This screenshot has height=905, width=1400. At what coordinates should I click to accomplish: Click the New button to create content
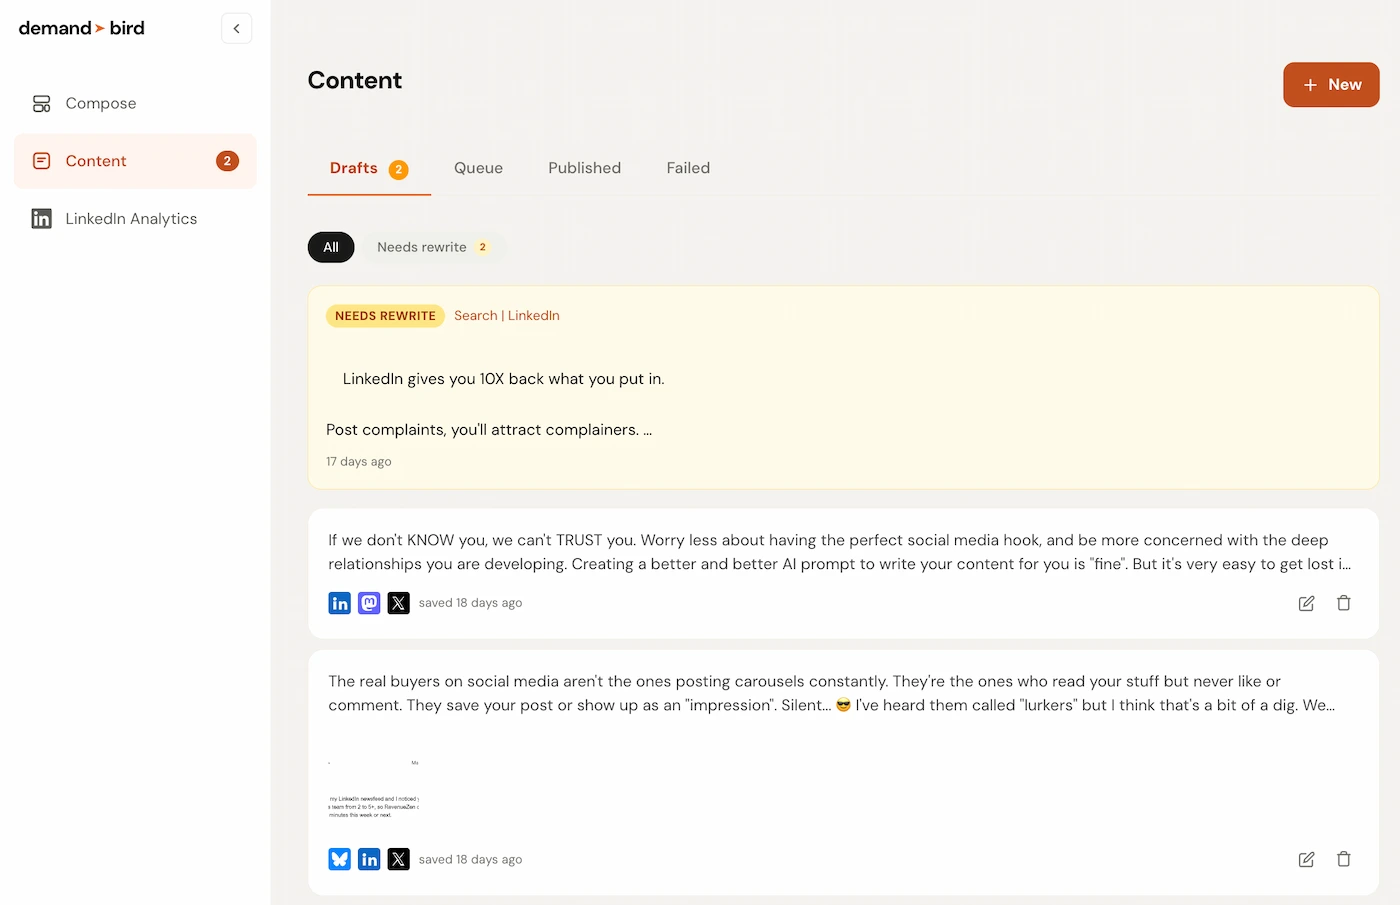[x=1331, y=84]
